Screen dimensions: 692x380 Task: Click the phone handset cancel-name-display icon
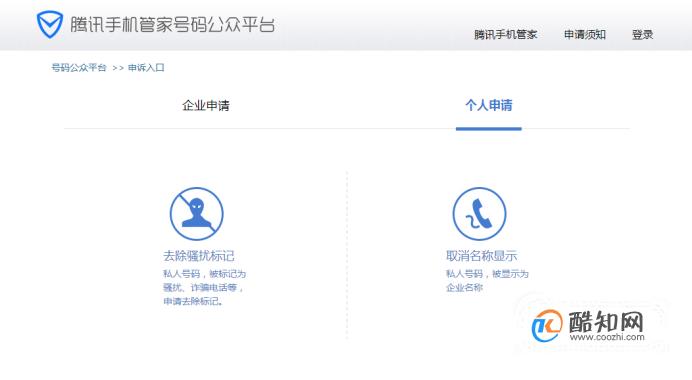[479, 214]
